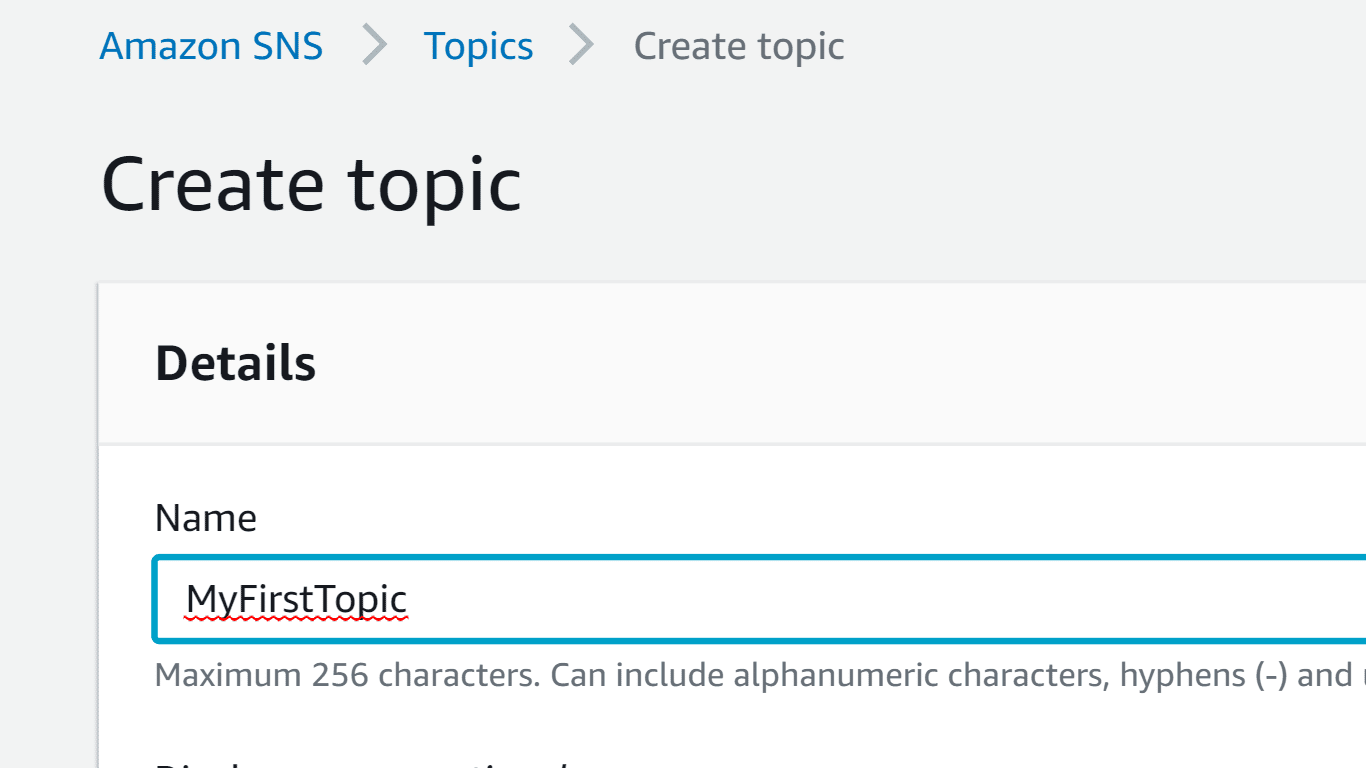Viewport: 1366px width, 768px height.
Task: Select the breadcrumb arrow following Amazon SNS
Action: 375,45
